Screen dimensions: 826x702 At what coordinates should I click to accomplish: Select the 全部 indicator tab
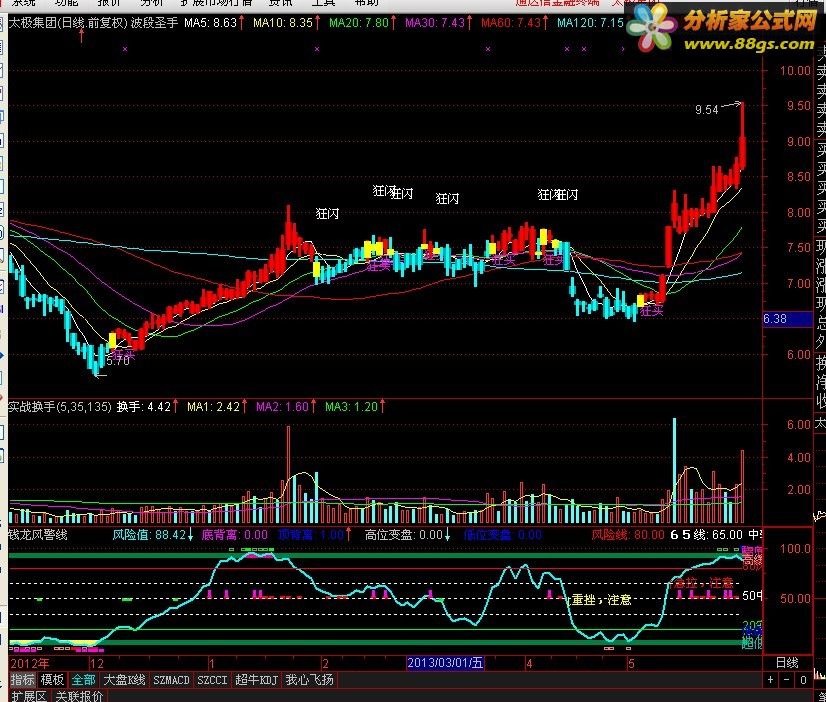point(84,680)
